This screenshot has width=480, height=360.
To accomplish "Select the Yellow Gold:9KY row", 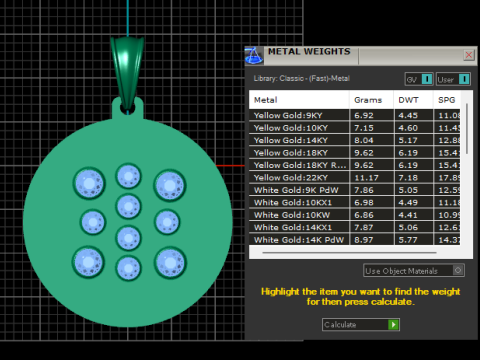I will 355,115.
